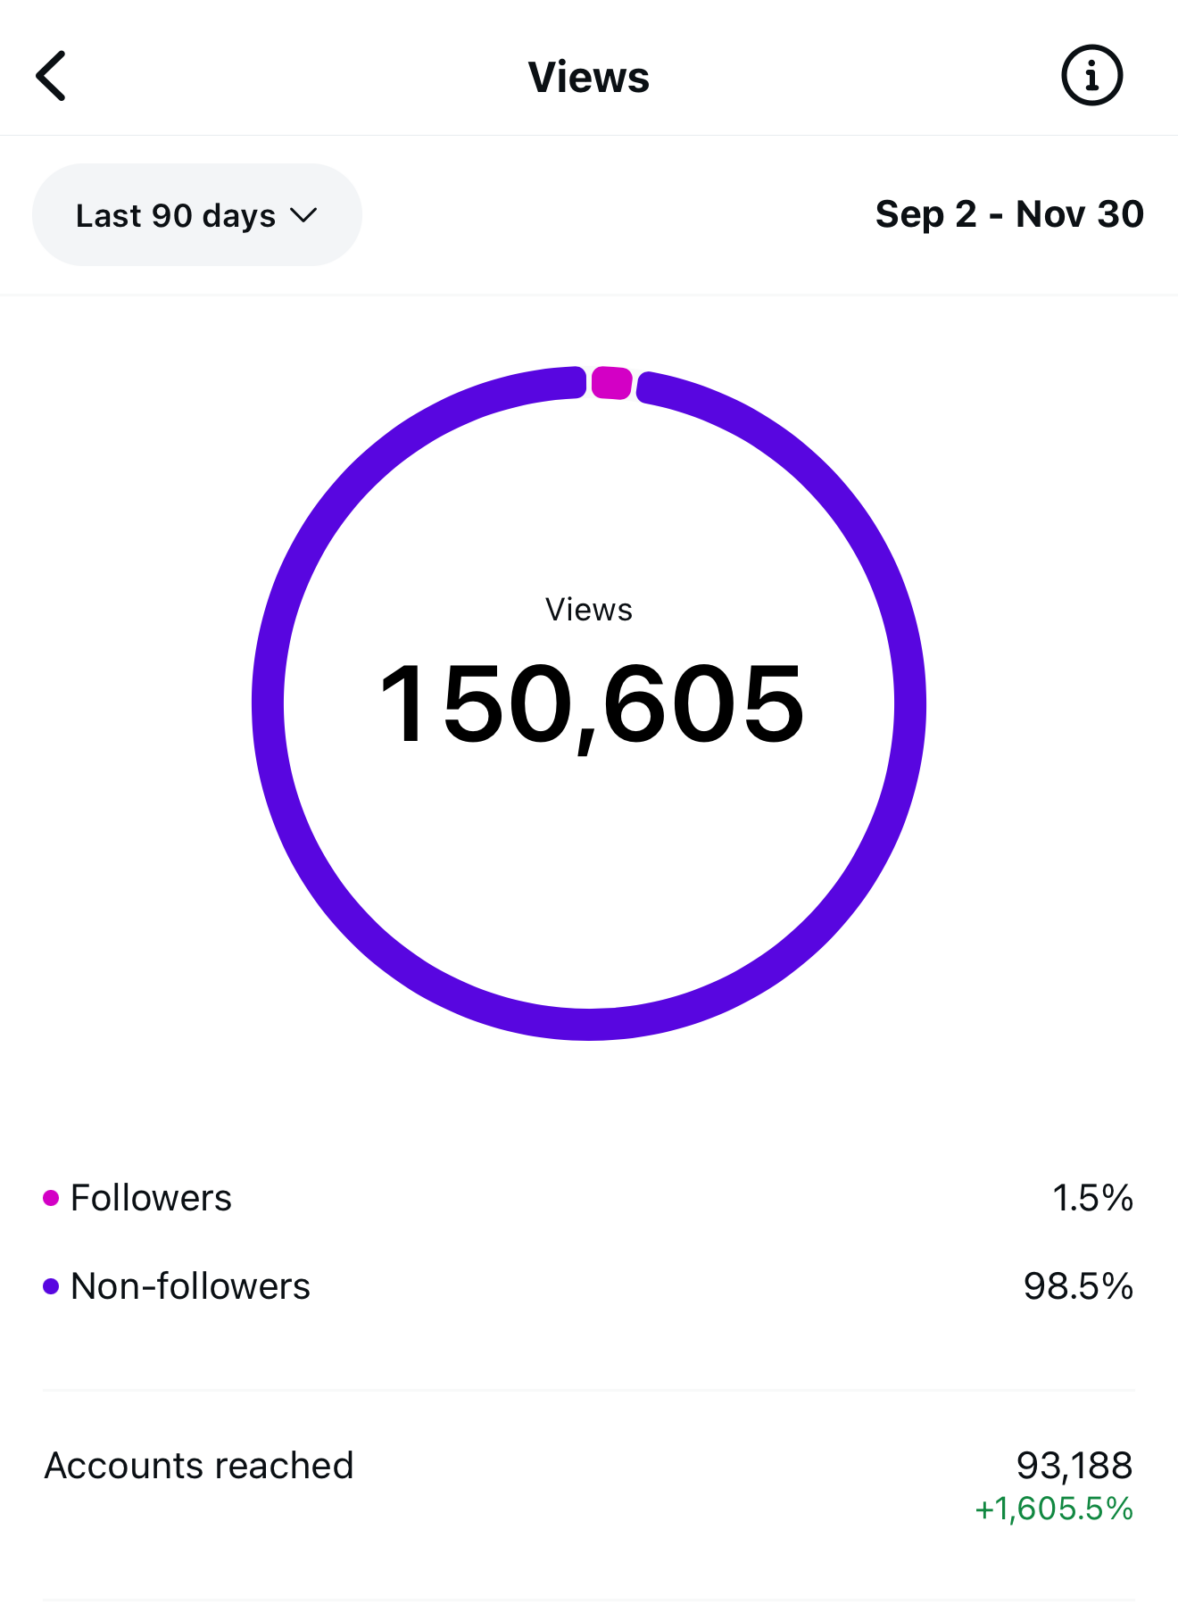Open the Accounts reached row label

[199, 1466]
